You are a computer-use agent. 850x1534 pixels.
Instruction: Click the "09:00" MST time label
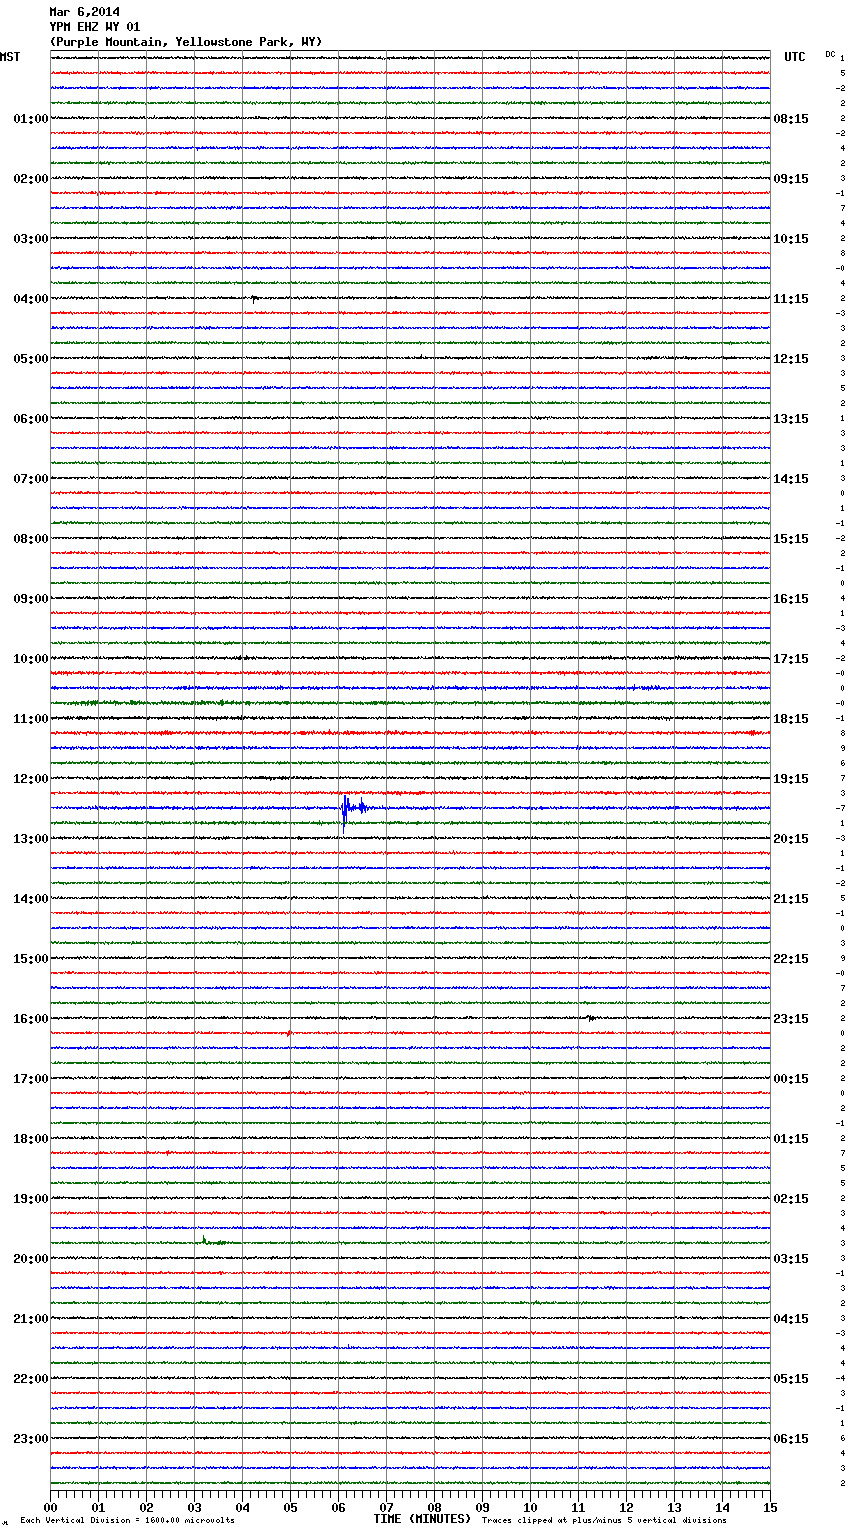click(x=31, y=599)
